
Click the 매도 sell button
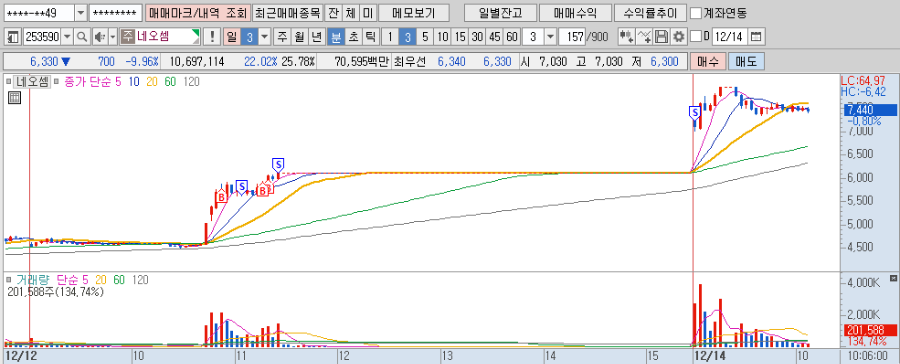click(746, 61)
